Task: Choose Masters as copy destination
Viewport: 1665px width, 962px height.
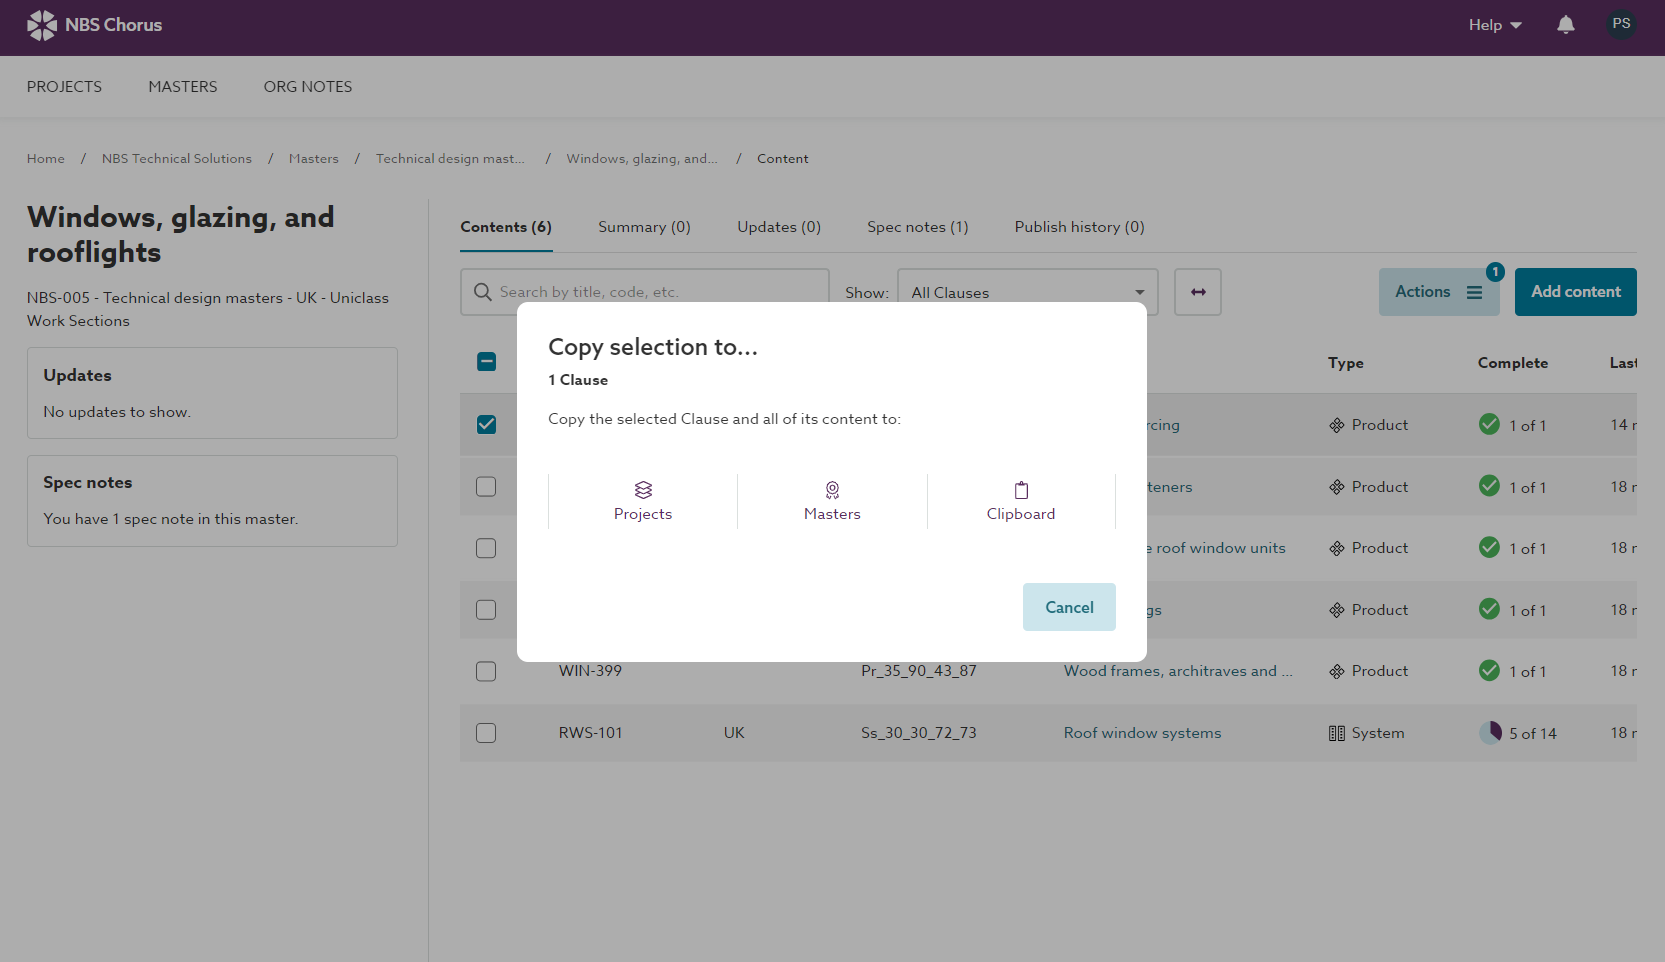Action: pyautogui.click(x=832, y=501)
